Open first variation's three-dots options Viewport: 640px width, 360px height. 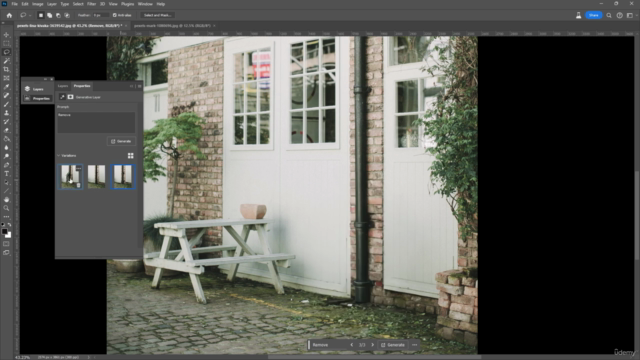78,168
